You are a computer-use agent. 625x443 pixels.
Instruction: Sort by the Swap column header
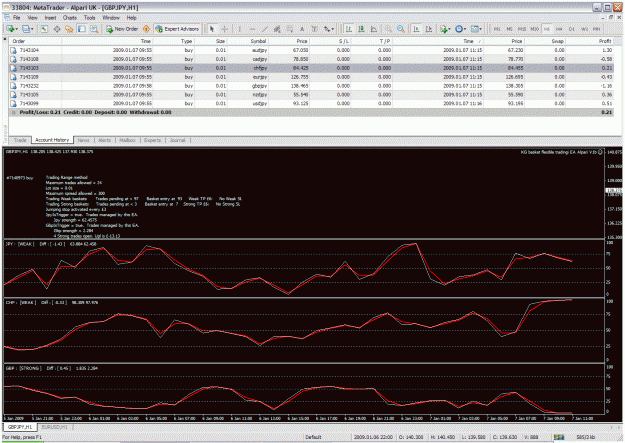(557, 41)
